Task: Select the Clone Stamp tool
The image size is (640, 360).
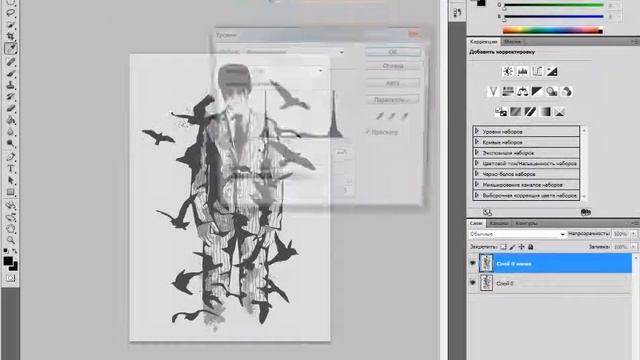Action: pos(11,85)
